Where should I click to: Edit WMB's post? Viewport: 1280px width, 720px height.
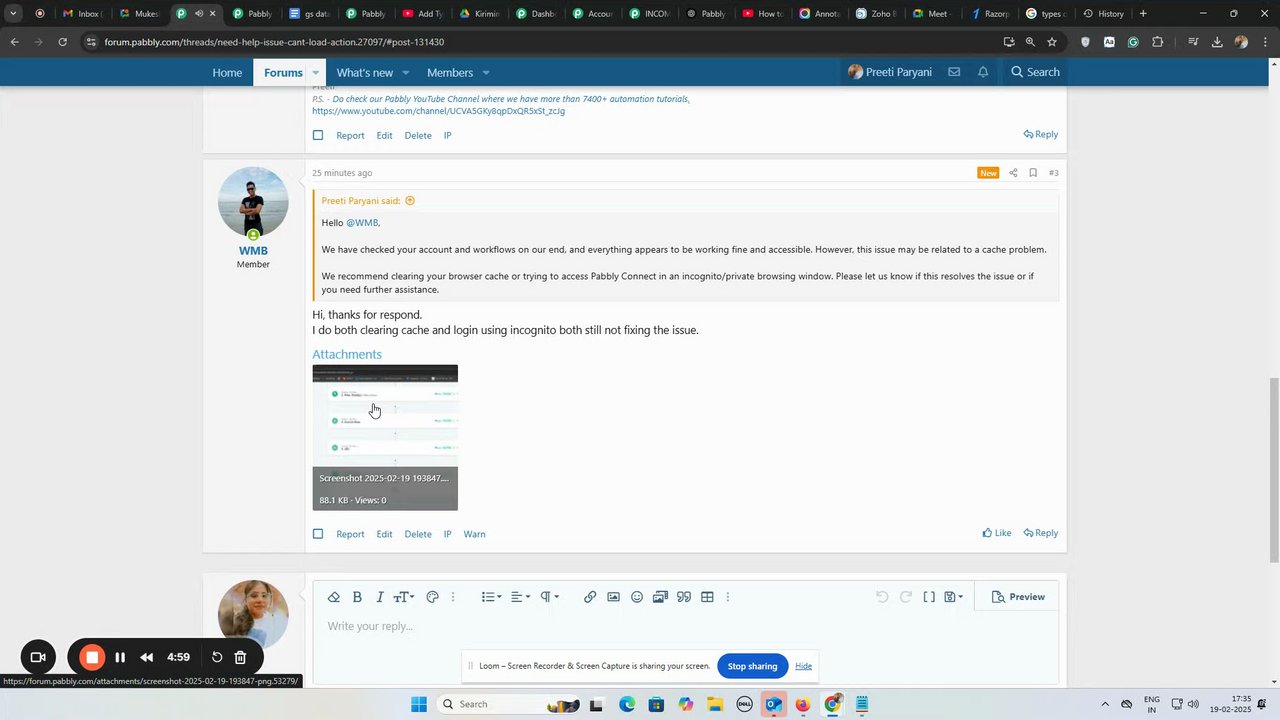click(384, 534)
